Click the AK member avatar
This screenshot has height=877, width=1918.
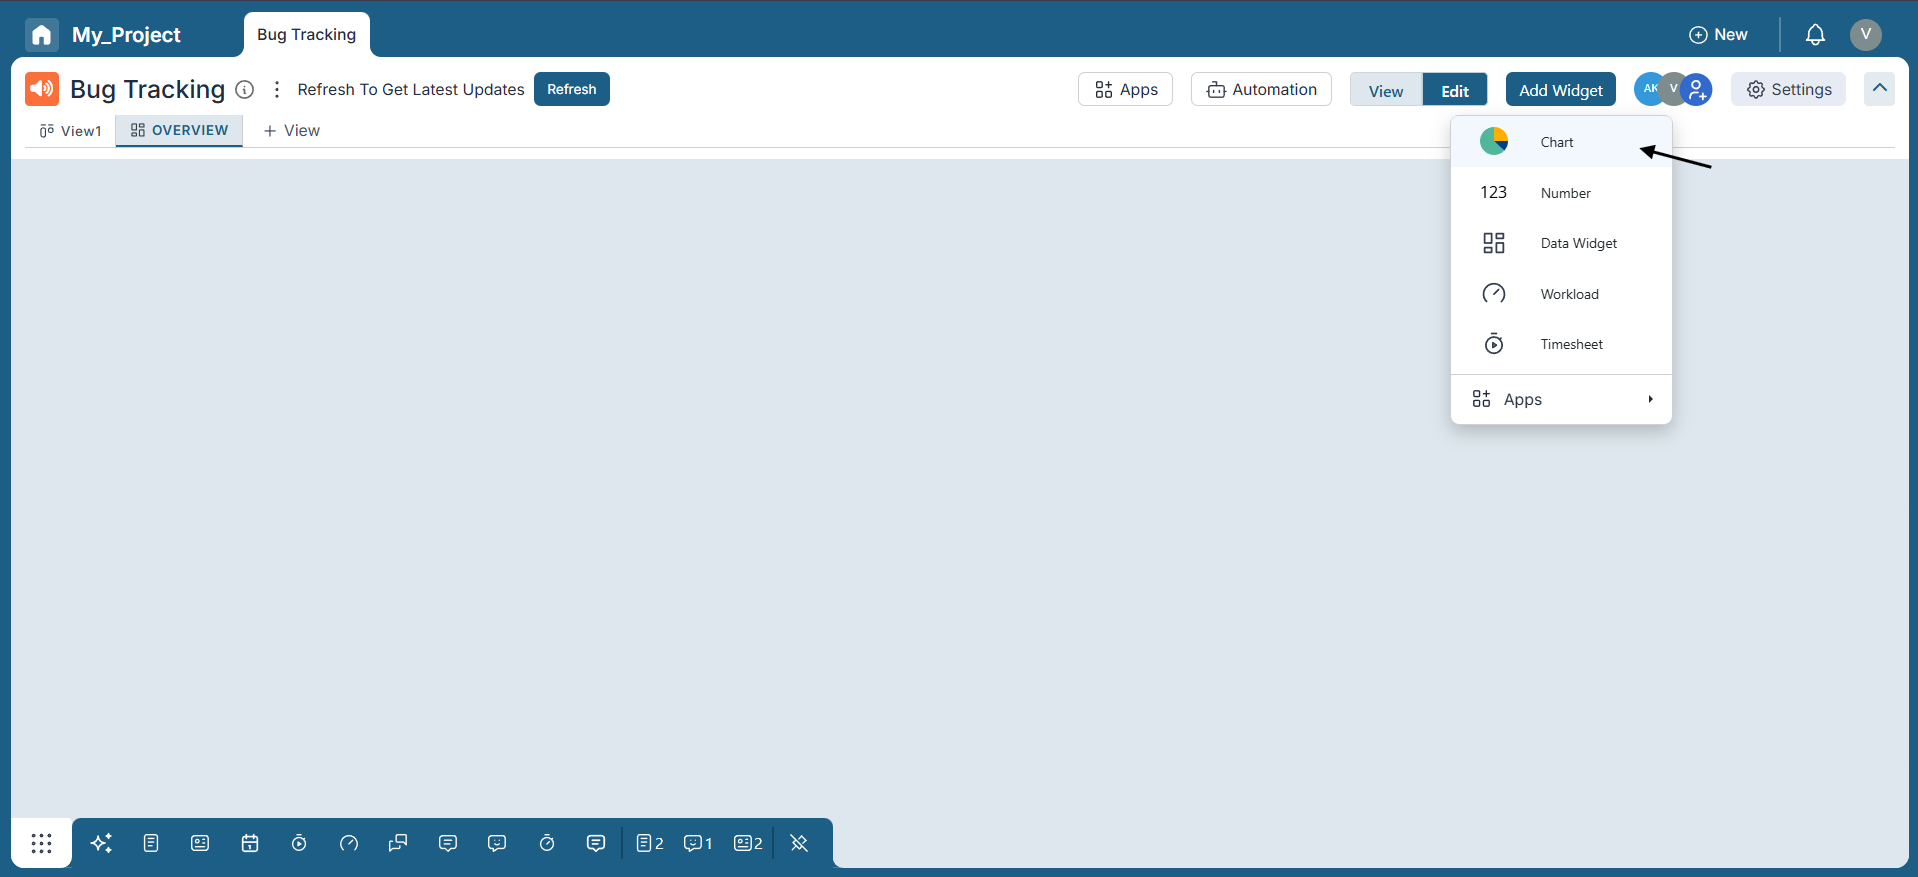tap(1648, 89)
